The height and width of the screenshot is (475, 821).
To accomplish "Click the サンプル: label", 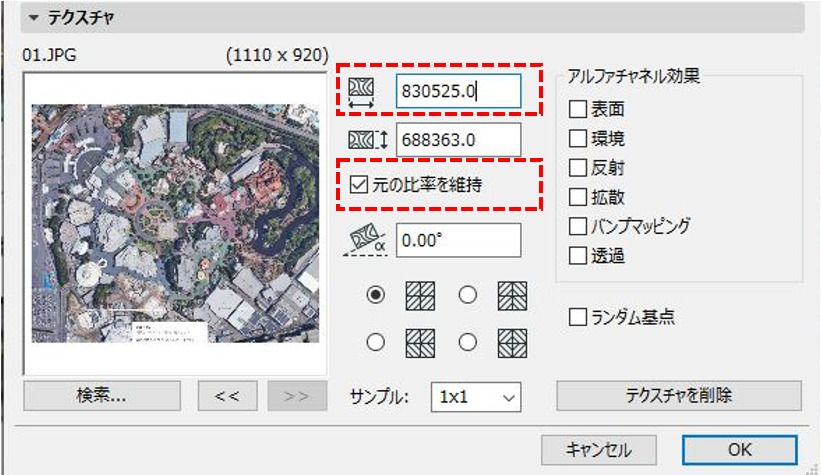I will [378, 396].
